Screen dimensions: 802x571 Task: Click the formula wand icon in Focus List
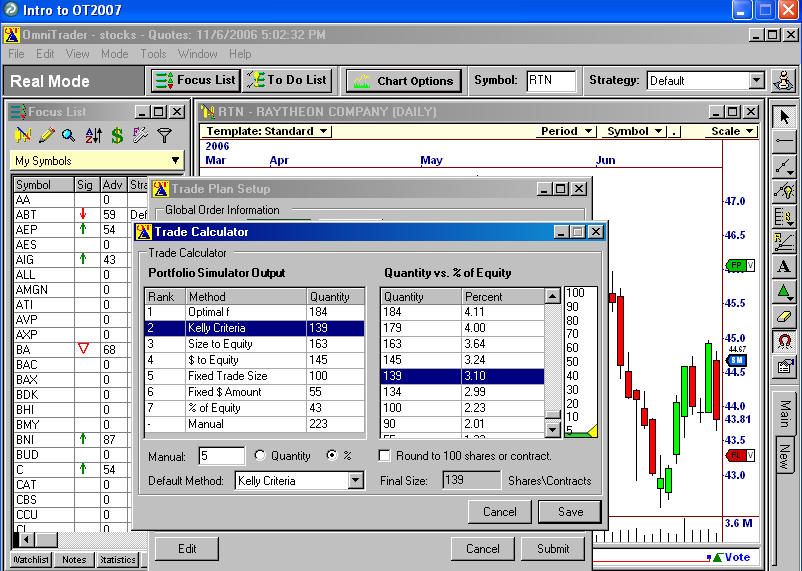click(140, 135)
